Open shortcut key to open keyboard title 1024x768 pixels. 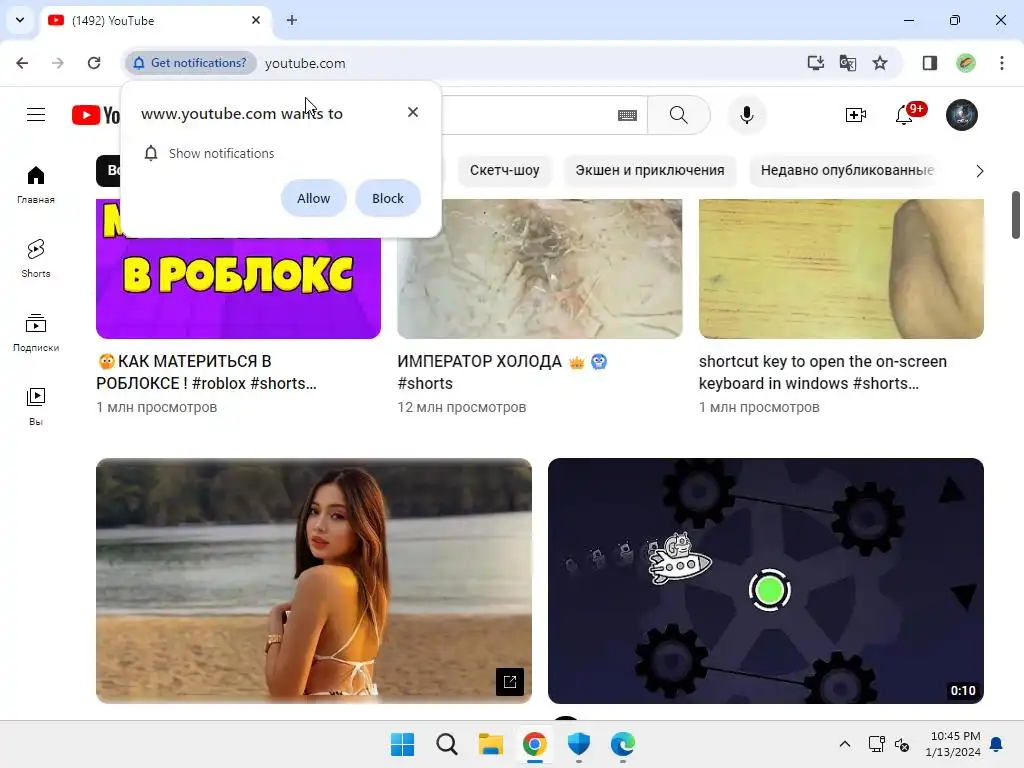click(x=823, y=372)
